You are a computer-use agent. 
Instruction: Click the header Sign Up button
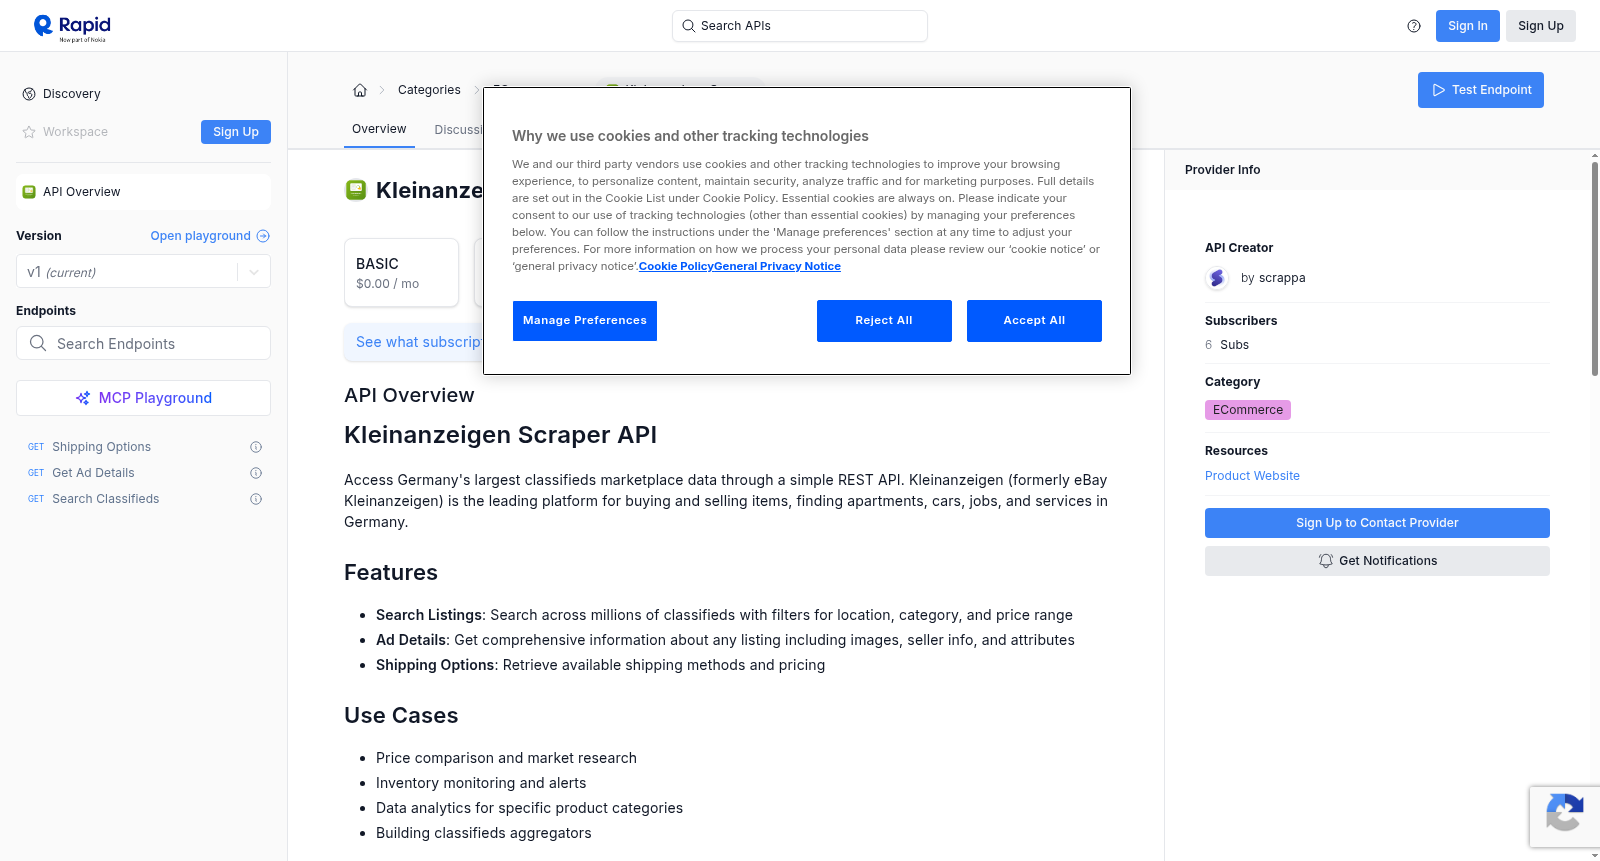coord(1541,26)
